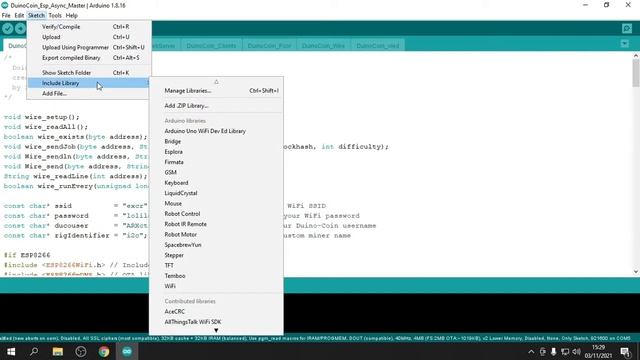Include the GSM library
The width and height of the screenshot is (640, 360).
(216, 172)
